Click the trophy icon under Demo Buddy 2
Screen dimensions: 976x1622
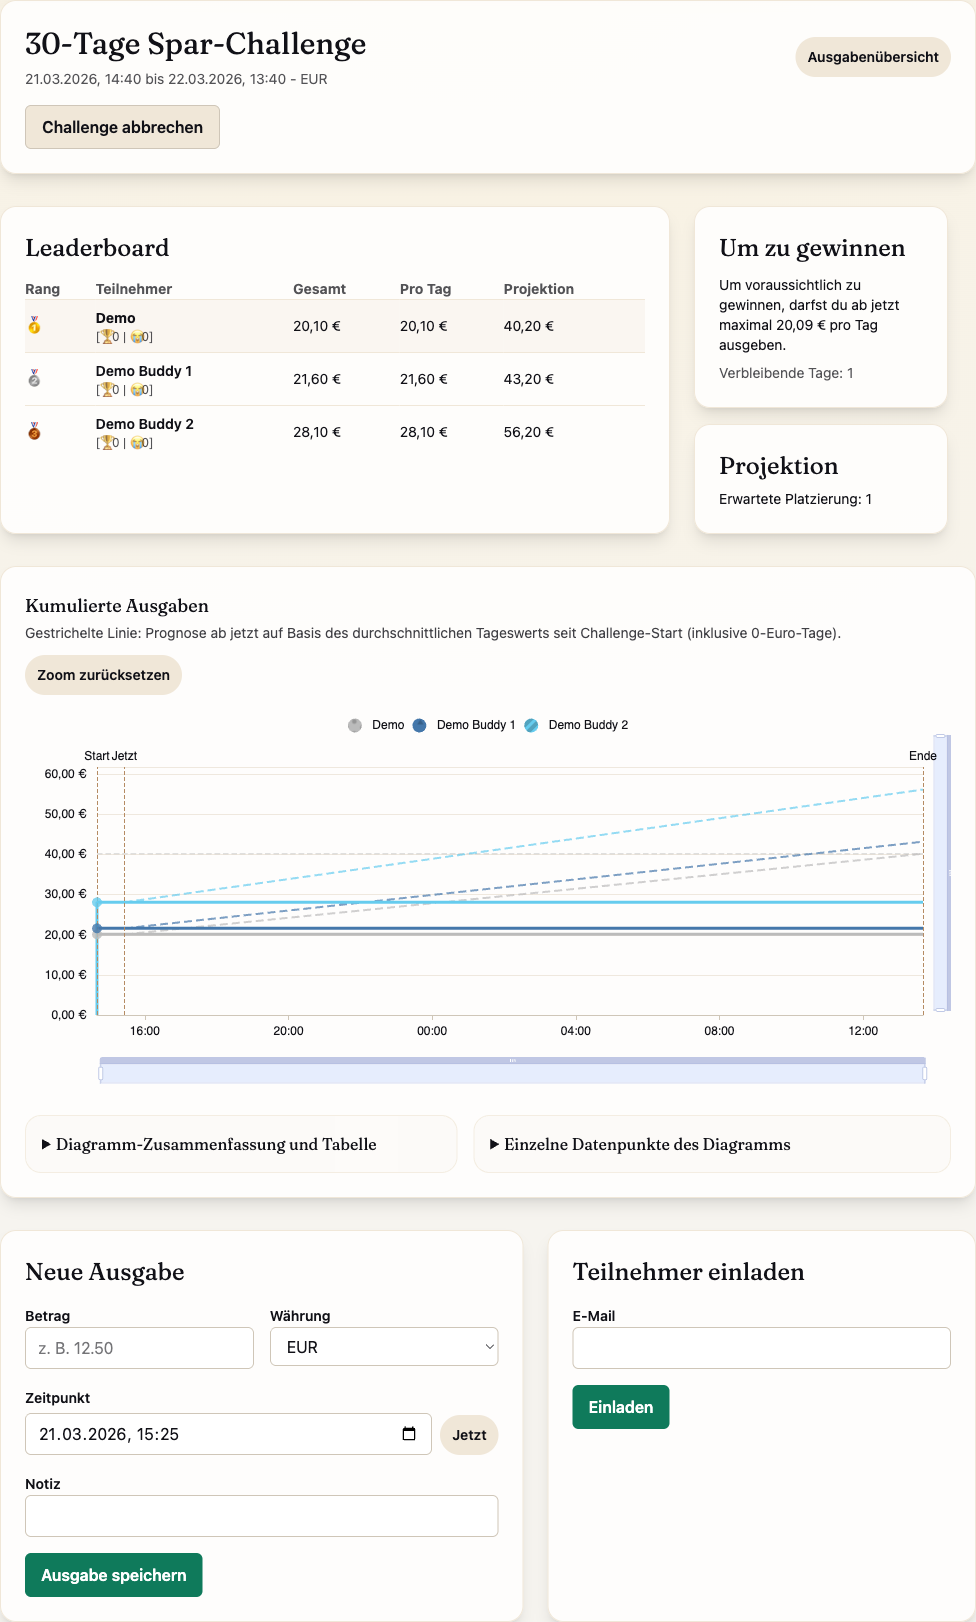[107, 443]
